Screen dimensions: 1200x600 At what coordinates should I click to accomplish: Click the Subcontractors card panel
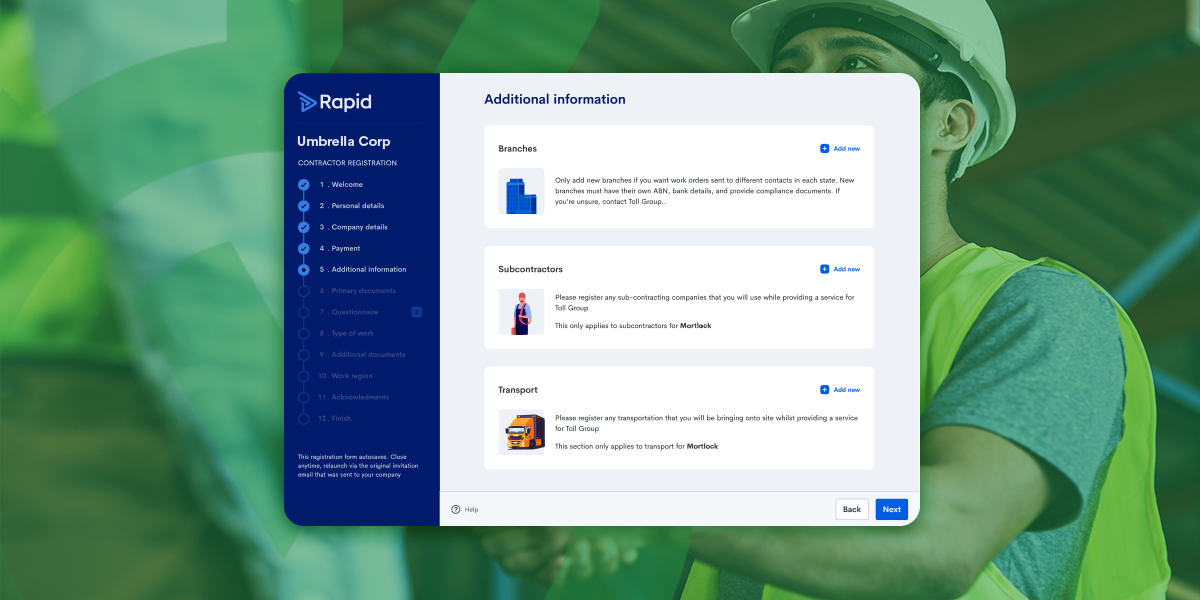tap(679, 297)
